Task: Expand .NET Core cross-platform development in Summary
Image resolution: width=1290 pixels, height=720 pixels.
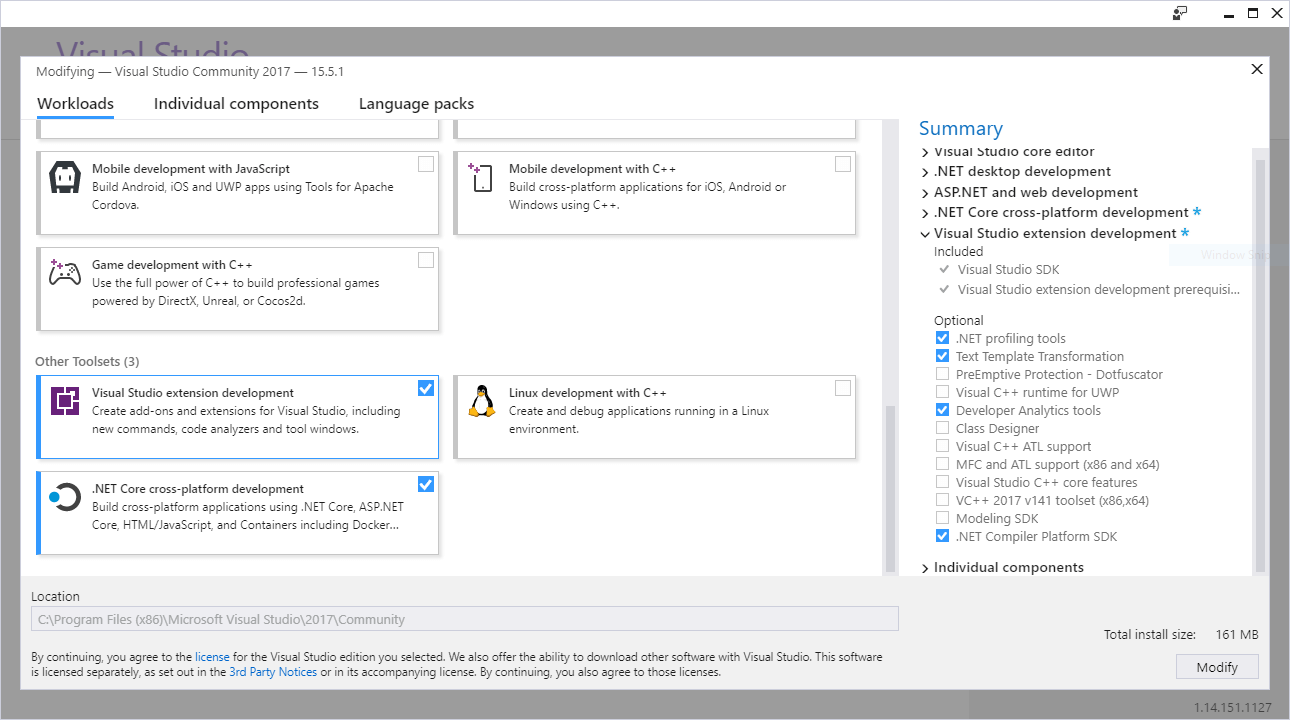Action: click(925, 213)
